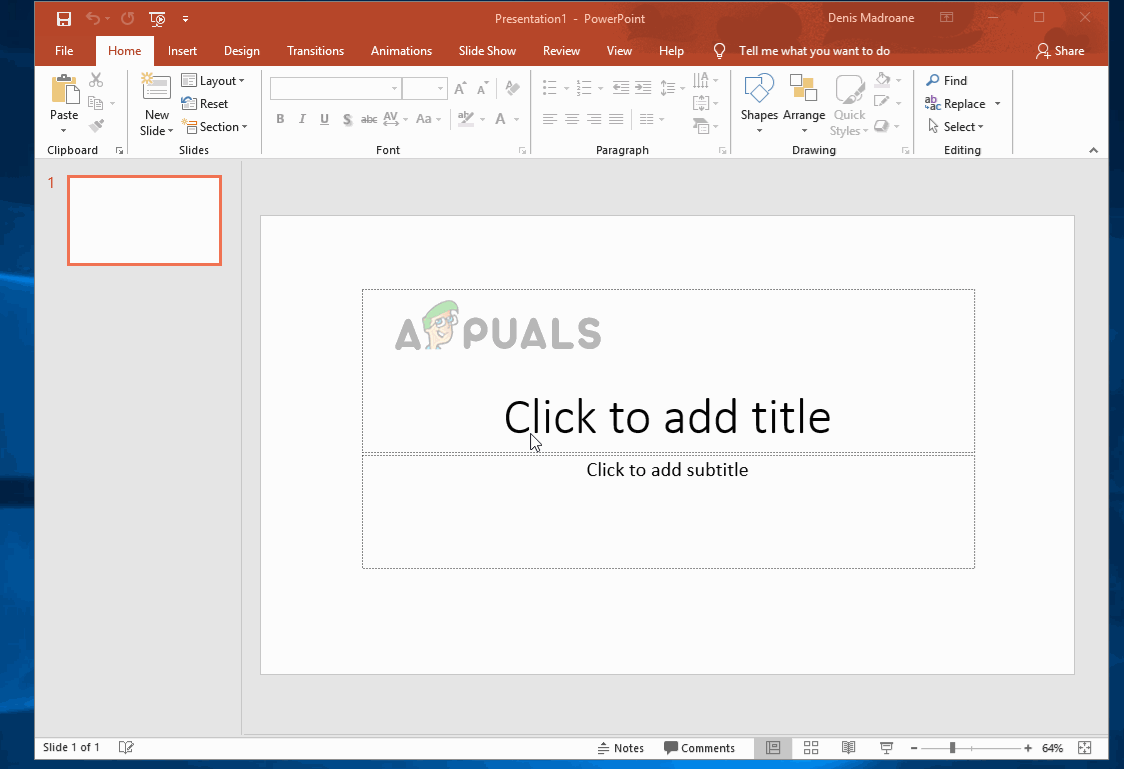The image size is (1124, 769).
Task: Open Slide Sorter view in status bar
Action: coord(811,748)
